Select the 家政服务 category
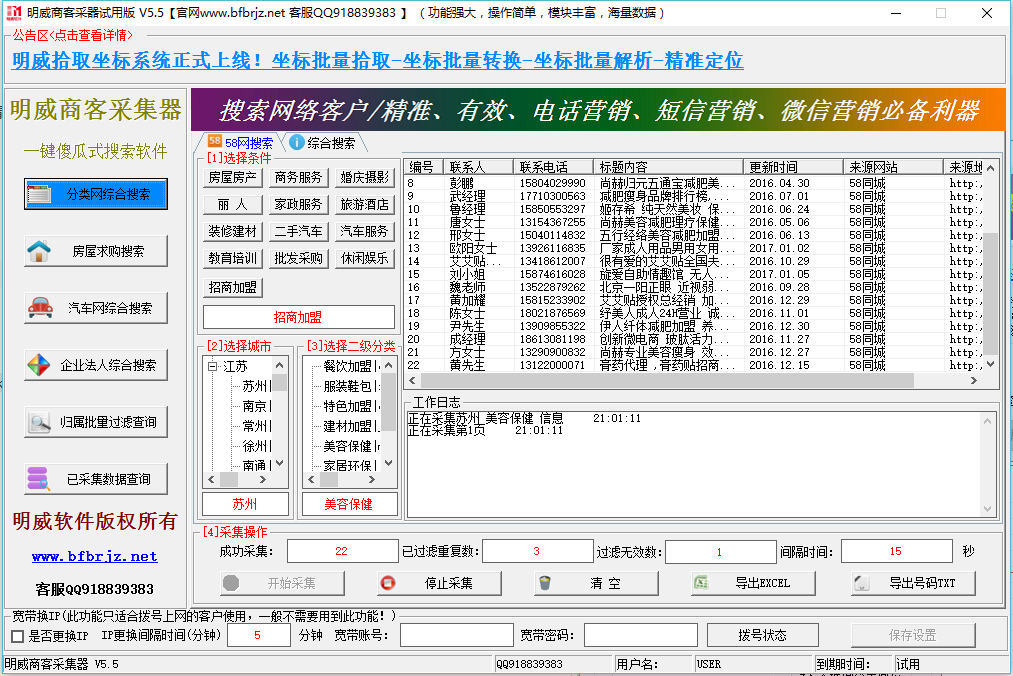This screenshot has height=676, width=1013. 298,204
